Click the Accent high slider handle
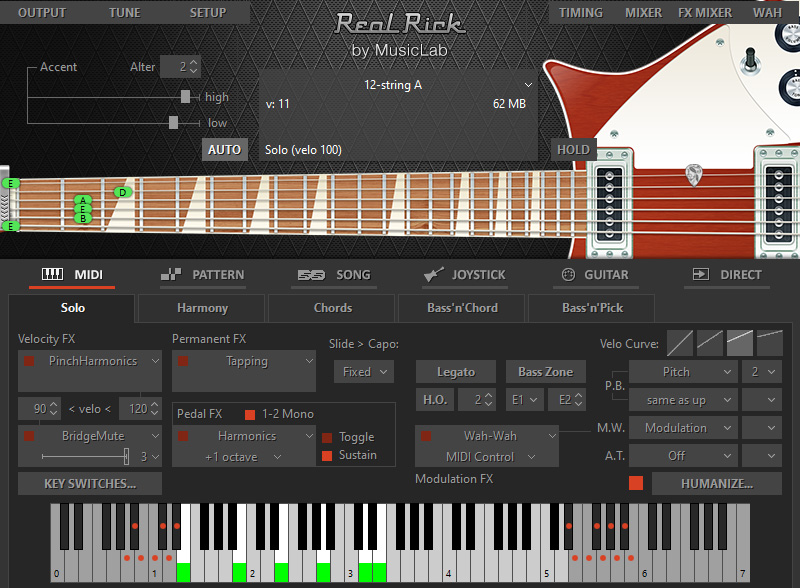800x588 pixels. click(186, 96)
